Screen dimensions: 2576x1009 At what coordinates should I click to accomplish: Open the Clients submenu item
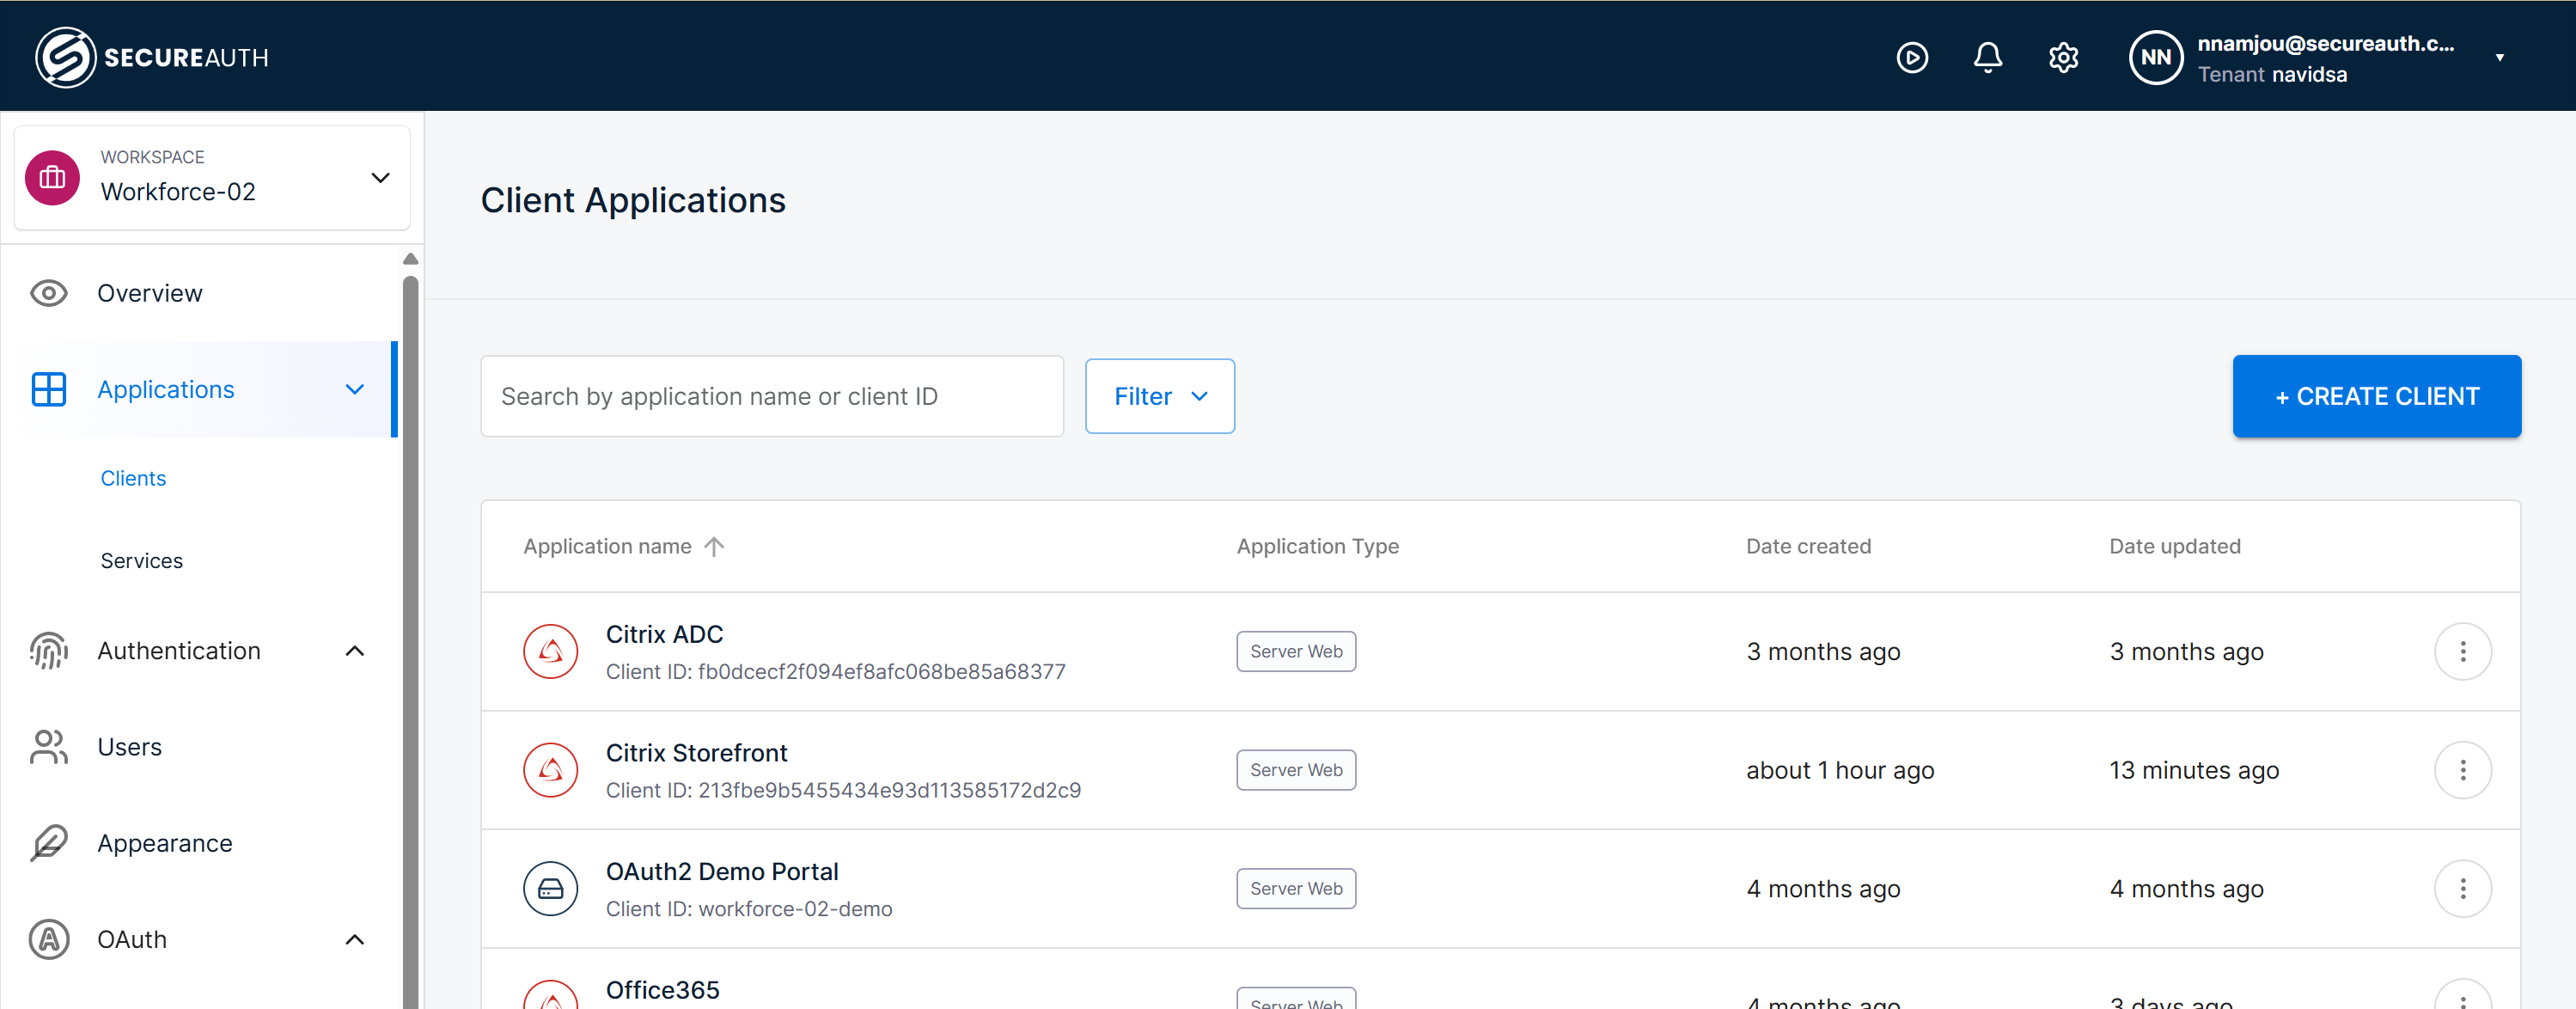pos(133,478)
